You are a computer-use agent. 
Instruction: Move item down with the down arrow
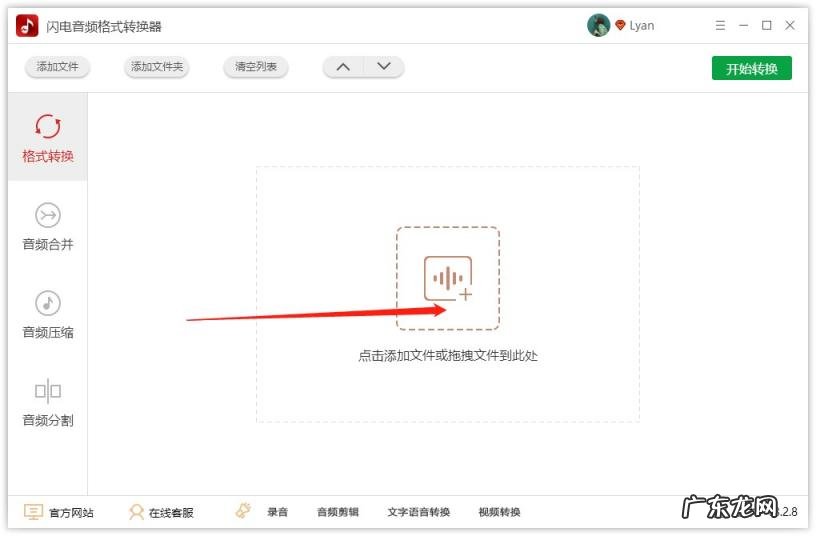click(x=384, y=67)
